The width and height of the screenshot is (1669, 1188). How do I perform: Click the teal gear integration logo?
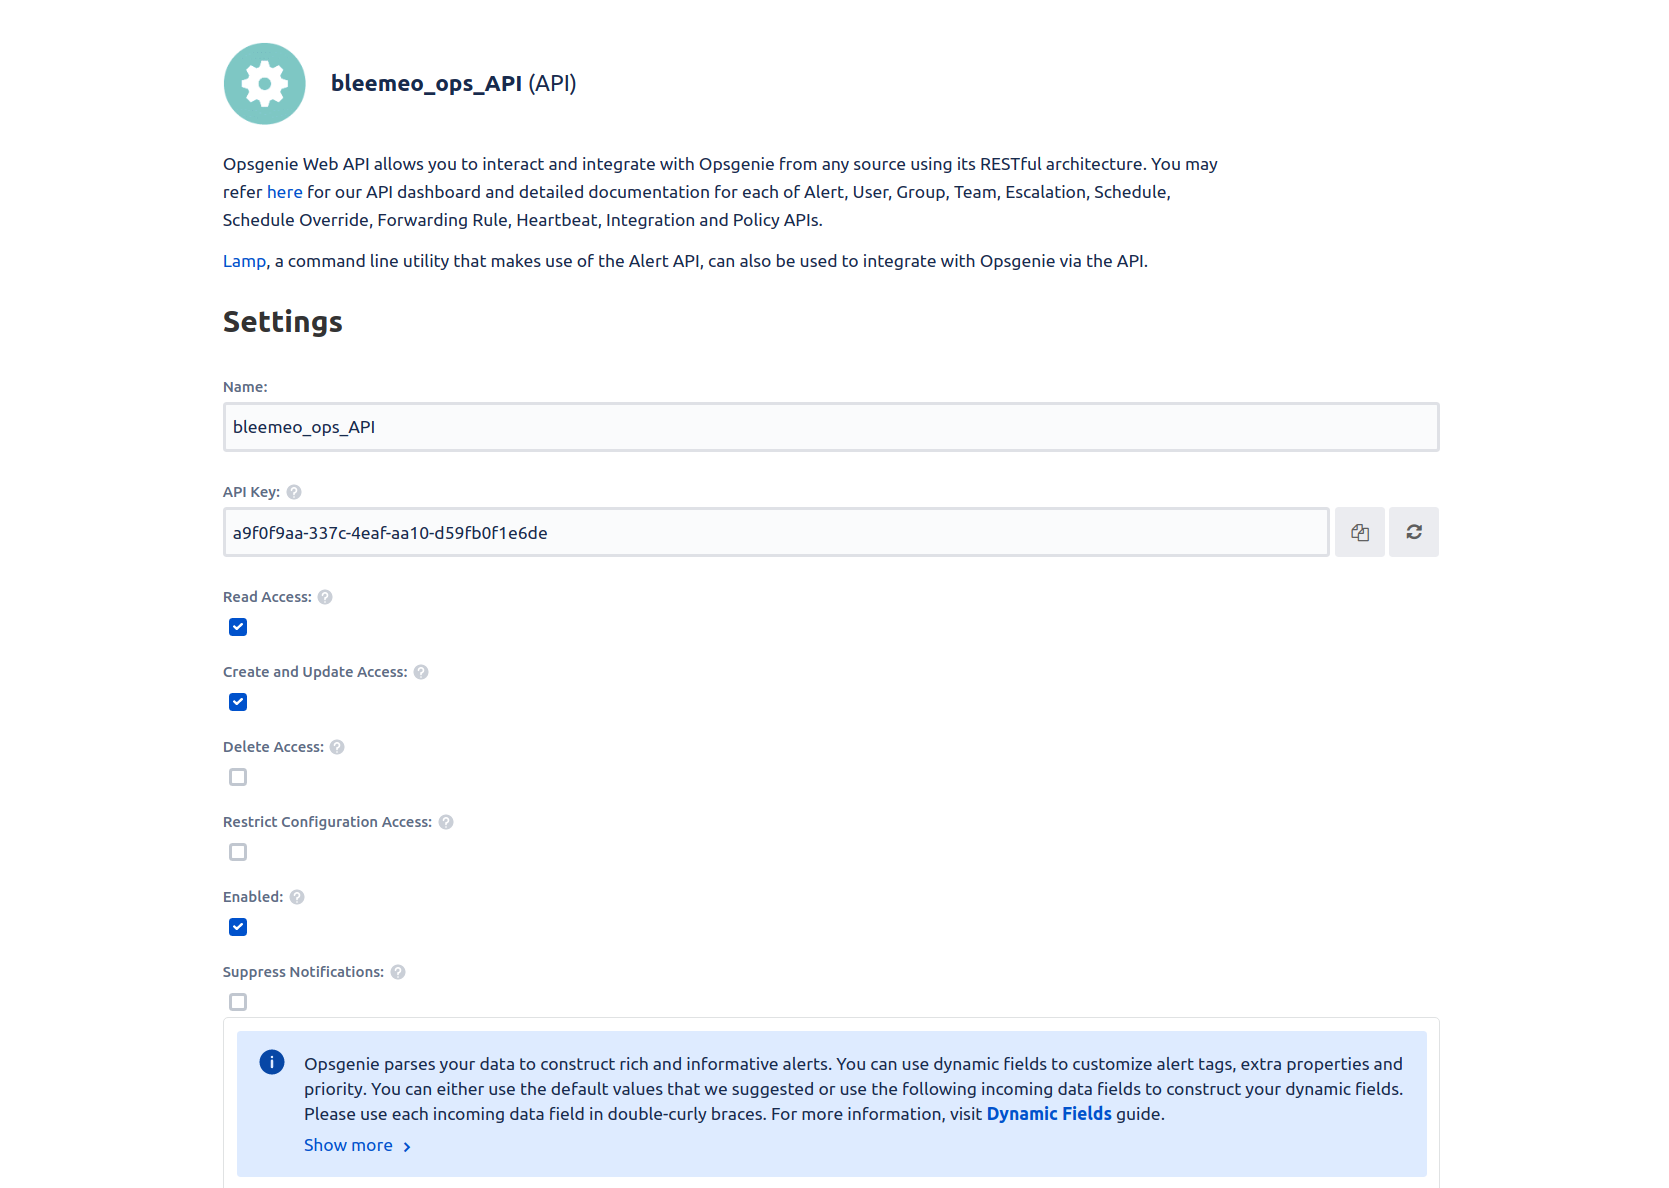pyautogui.click(x=264, y=84)
